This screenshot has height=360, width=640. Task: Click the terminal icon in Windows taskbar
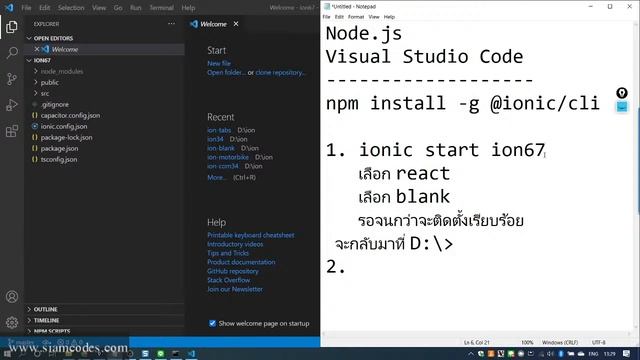tap(176, 353)
